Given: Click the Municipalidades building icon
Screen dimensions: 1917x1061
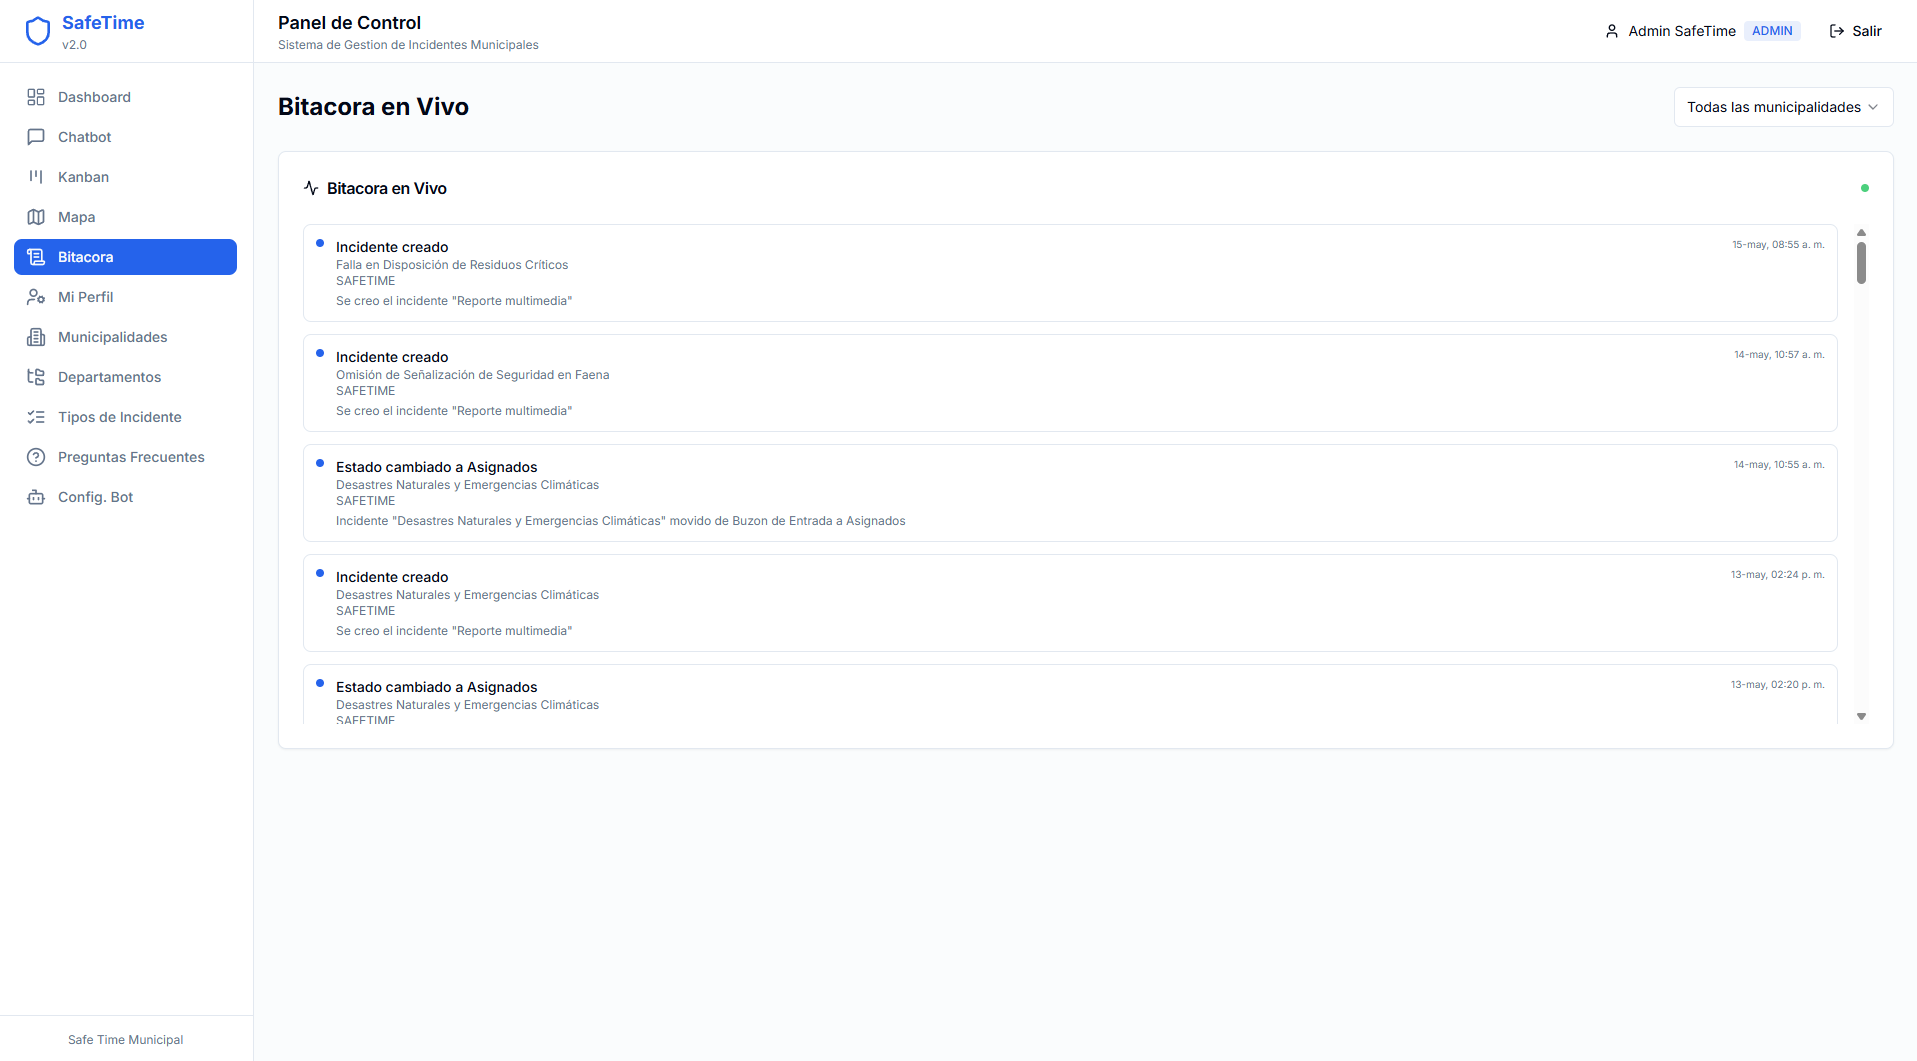Looking at the screenshot, I should [x=36, y=337].
